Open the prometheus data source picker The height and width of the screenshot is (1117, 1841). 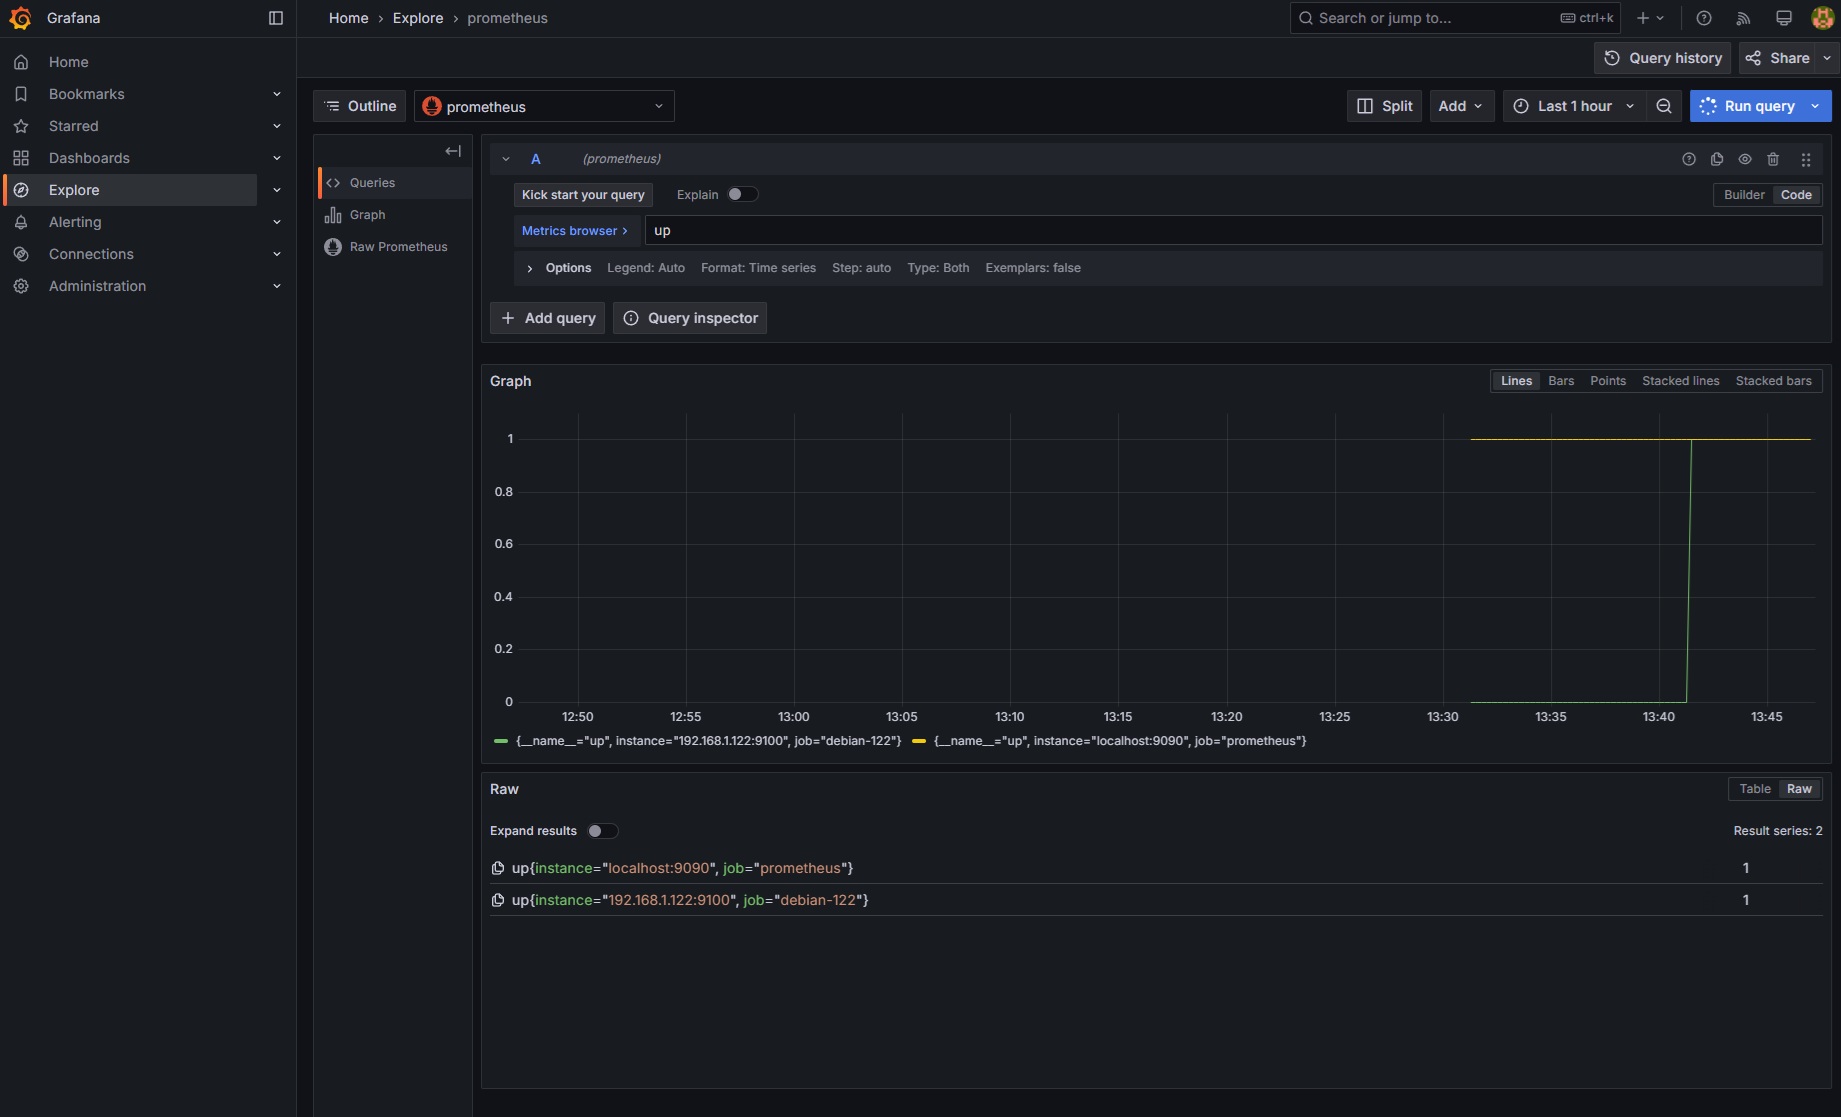pos(544,106)
